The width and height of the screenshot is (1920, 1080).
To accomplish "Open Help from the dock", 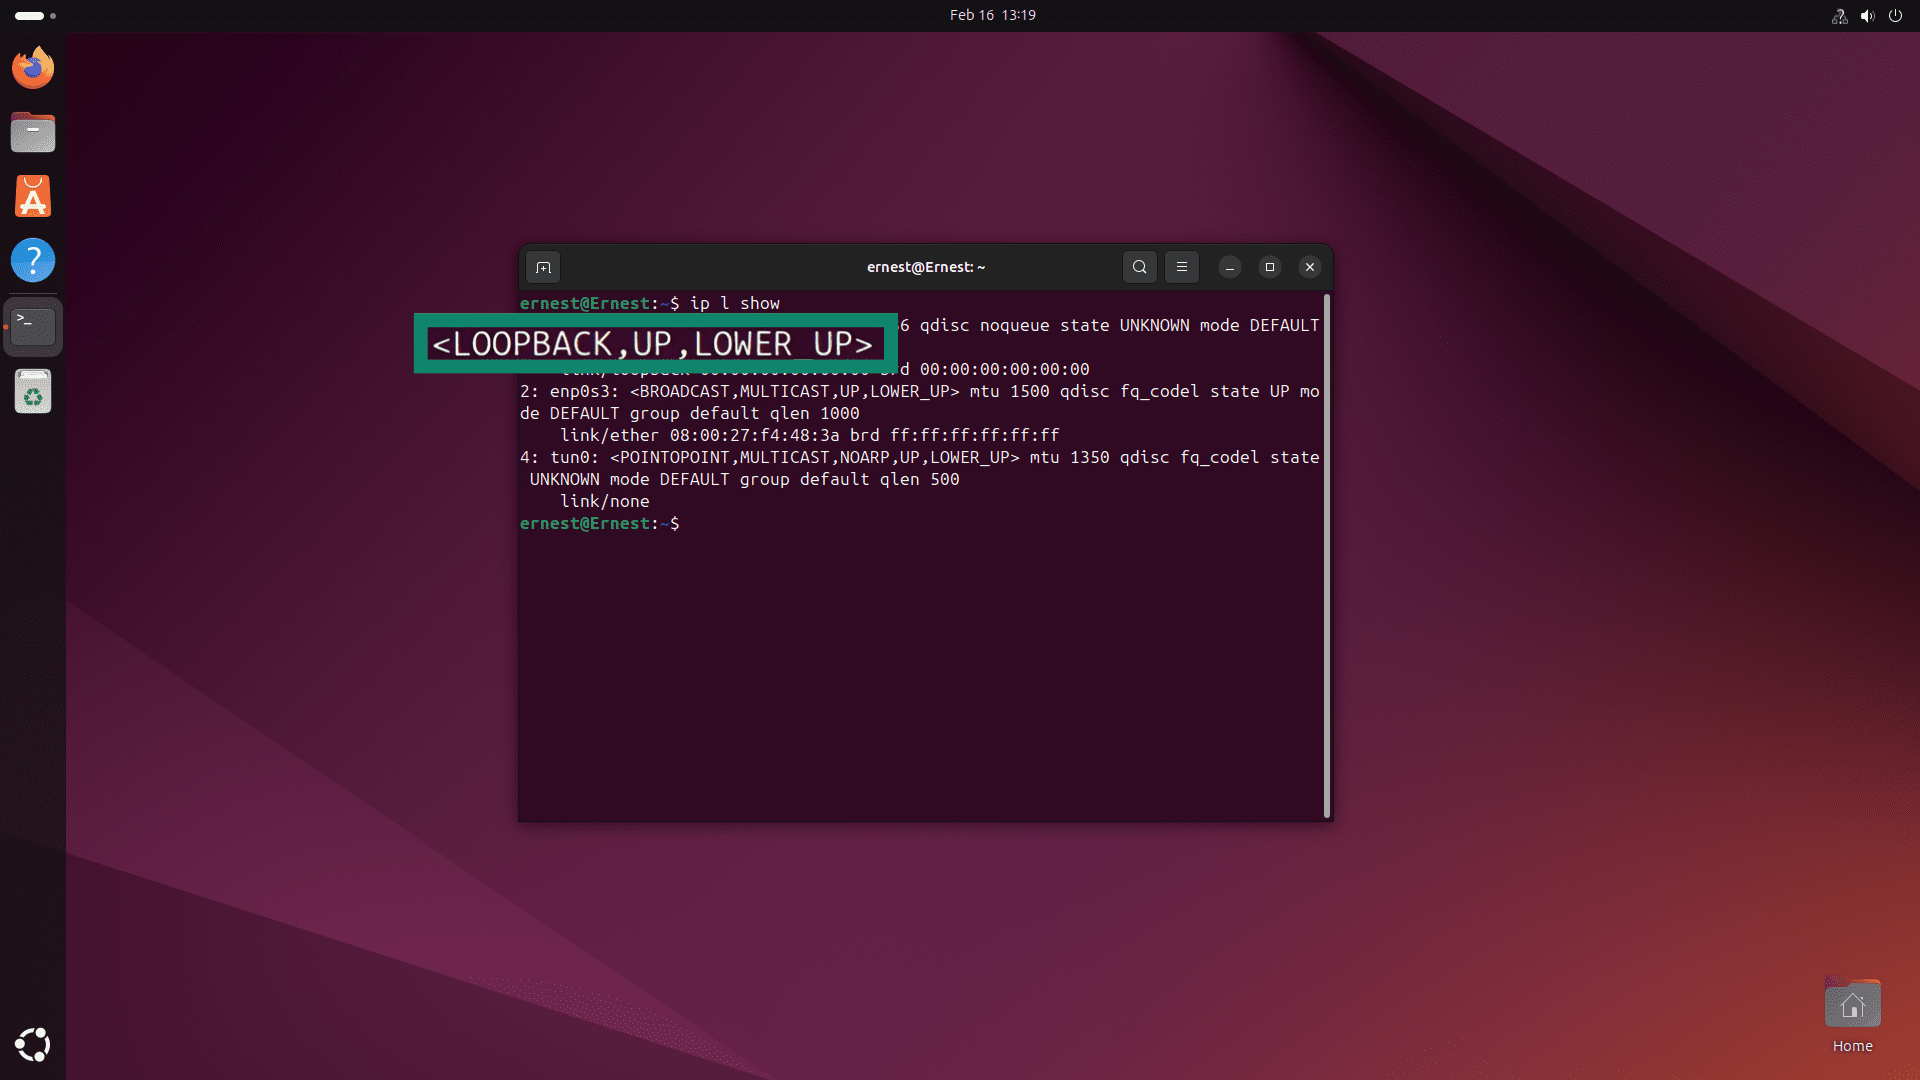I will pos(33,260).
